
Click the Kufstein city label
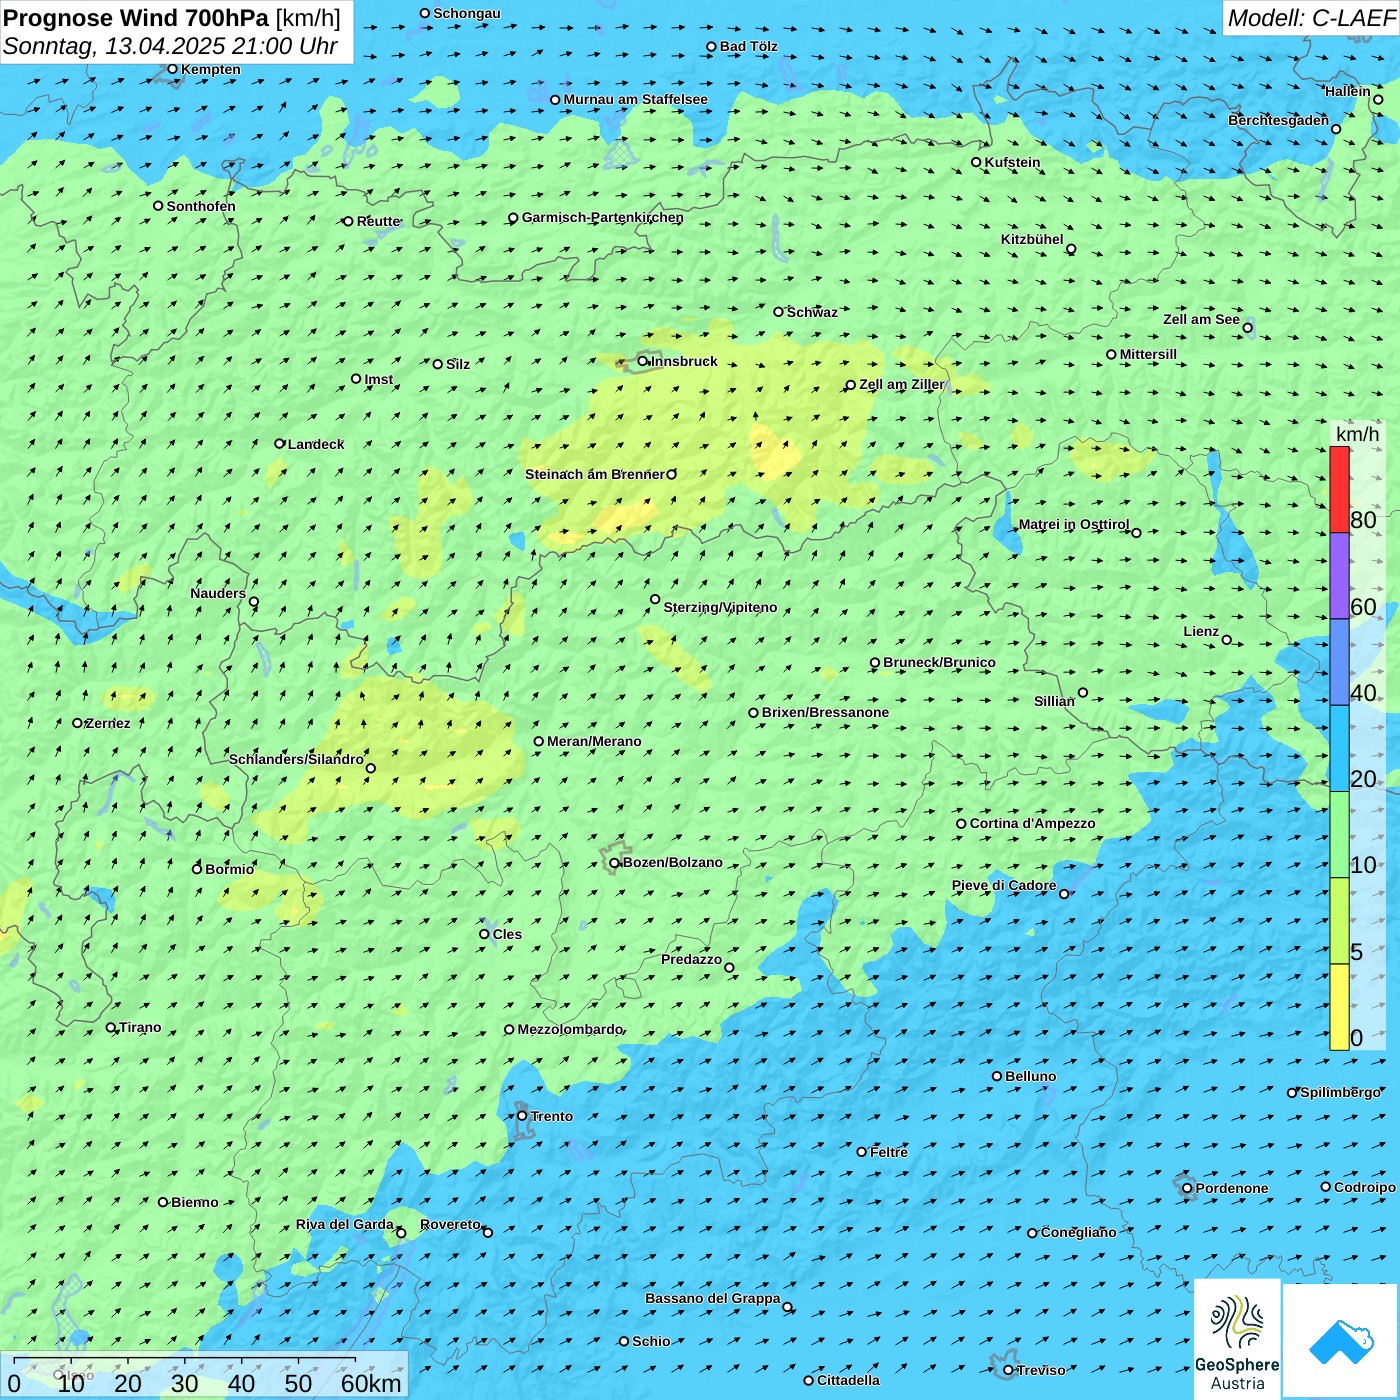click(x=1012, y=162)
